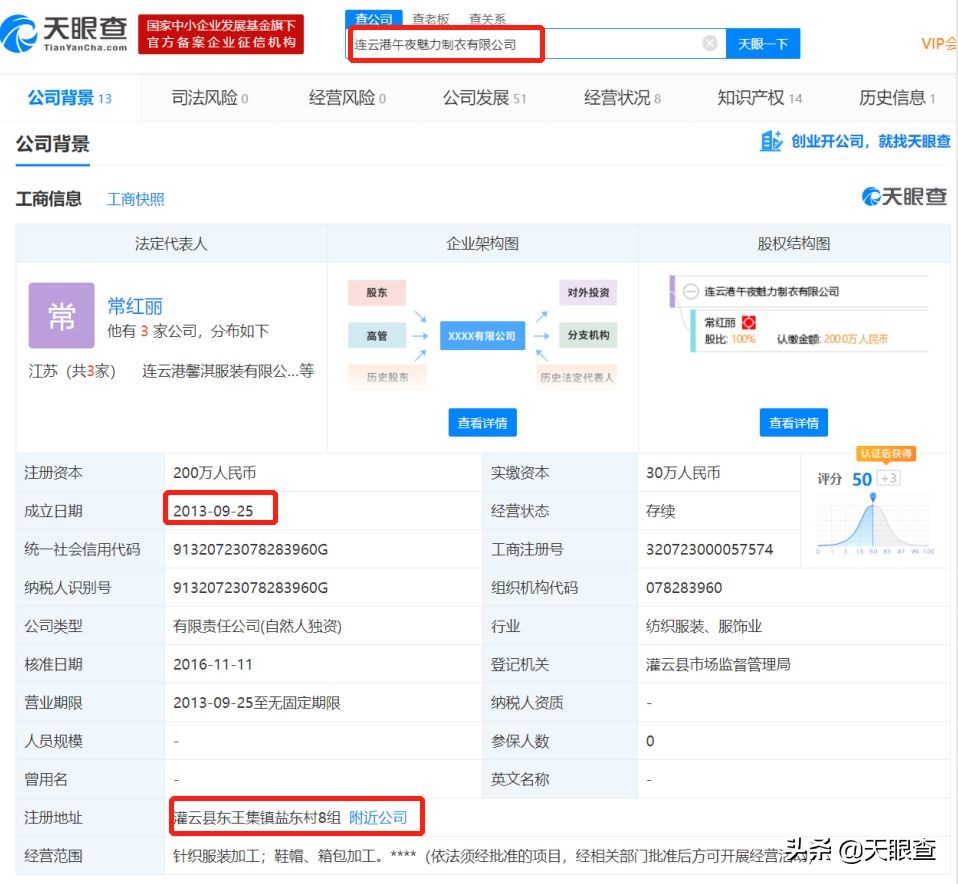Collapse the 连云港午夜魅力制衣有限公司 node in equity chart
This screenshot has width=958, height=884.
point(690,291)
